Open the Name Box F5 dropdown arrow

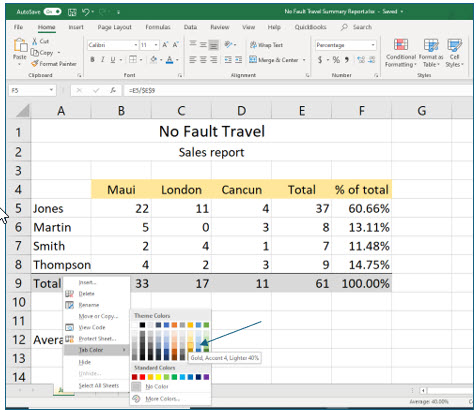(51, 90)
